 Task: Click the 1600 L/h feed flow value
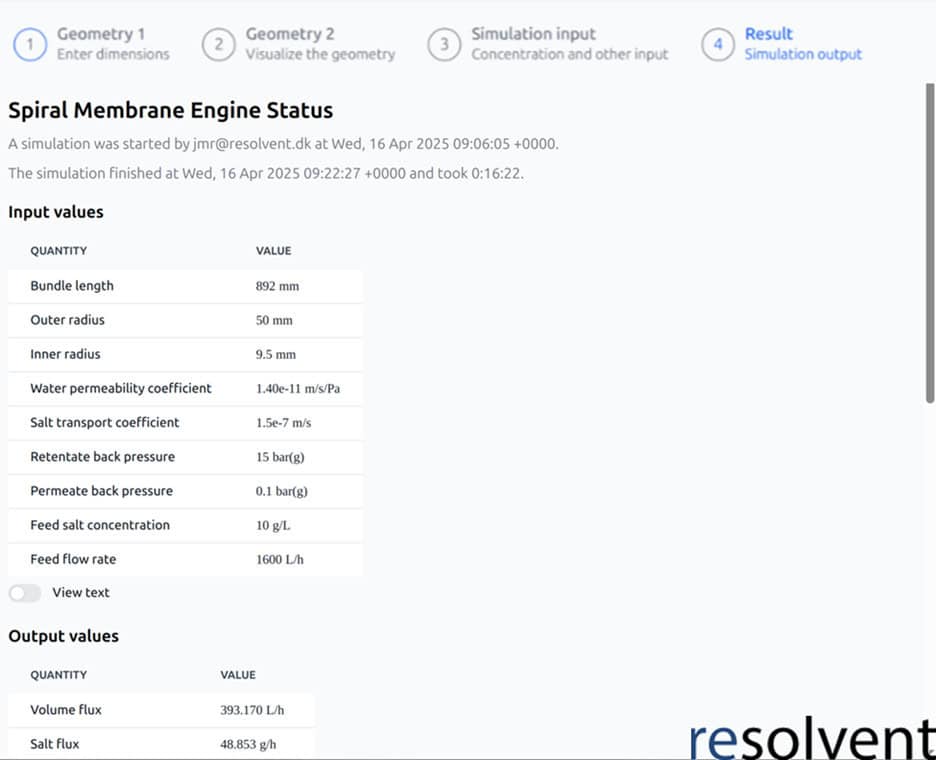(x=279, y=559)
